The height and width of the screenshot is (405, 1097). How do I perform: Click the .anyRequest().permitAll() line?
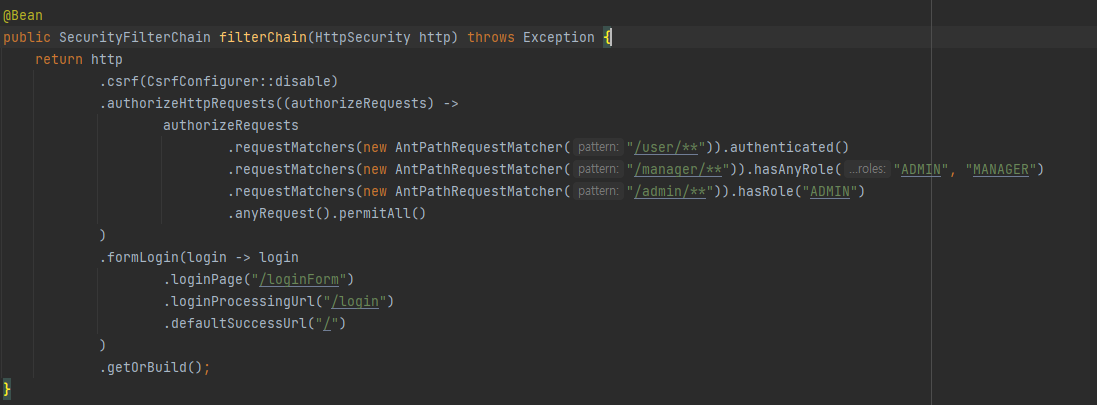(x=327, y=213)
